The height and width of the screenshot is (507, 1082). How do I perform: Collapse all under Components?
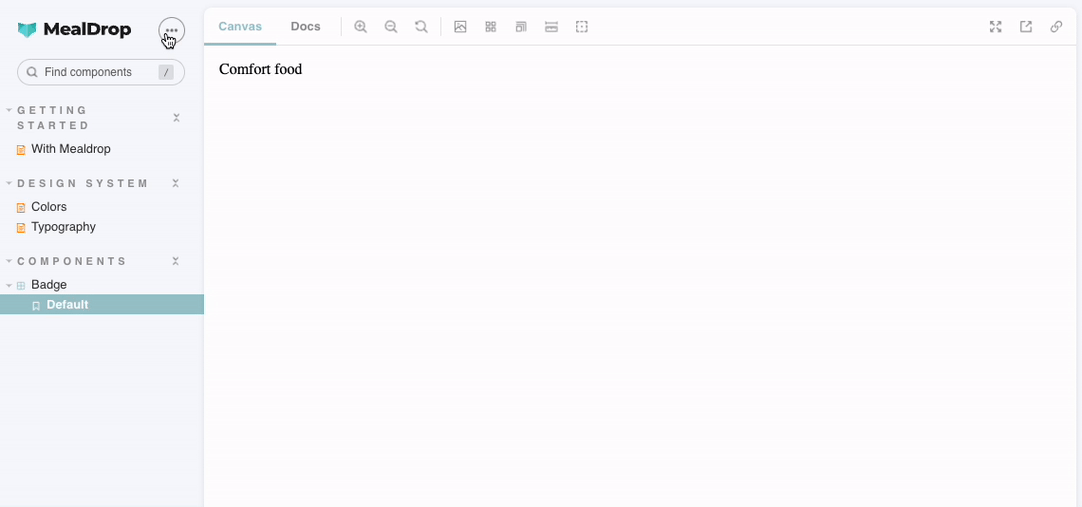[176, 261]
